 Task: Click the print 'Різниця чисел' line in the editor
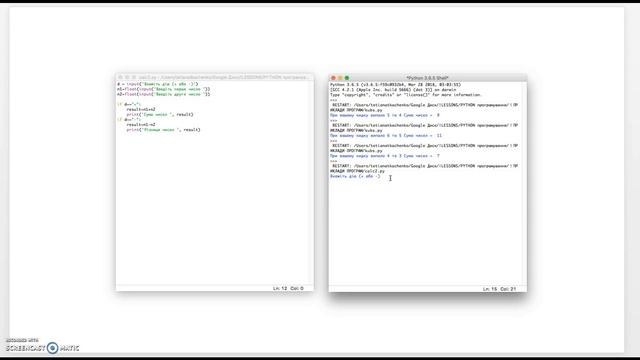click(163, 130)
